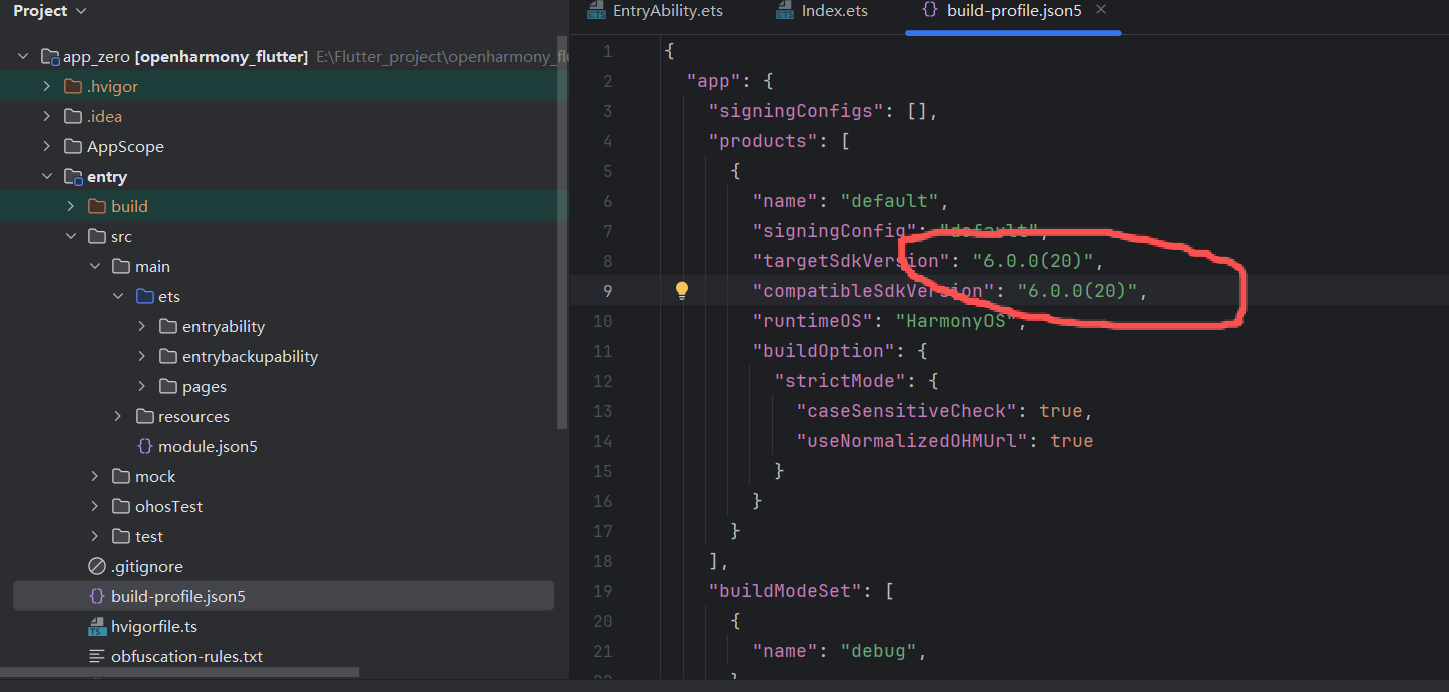This screenshot has width=1449, height=692.
Task: Click the "compatibleSdkVersion" key
Action: (872, 291)
